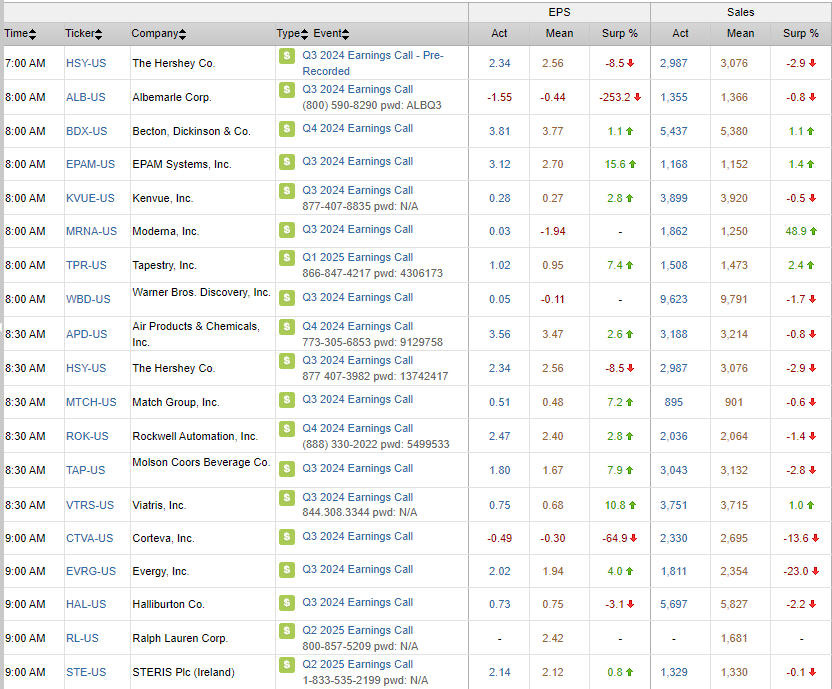832x689 pixels.
Task: Sort by Ticker using its sort arrows
Action: [x=98, y=34]
